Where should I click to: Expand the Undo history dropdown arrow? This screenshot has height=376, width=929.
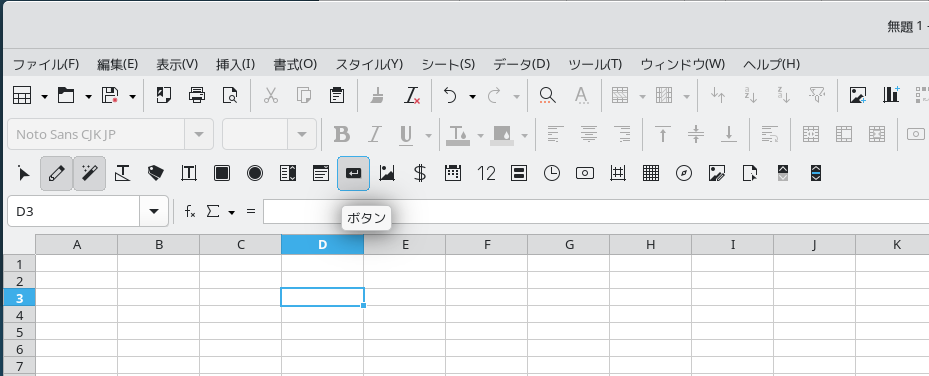(472, 96)
